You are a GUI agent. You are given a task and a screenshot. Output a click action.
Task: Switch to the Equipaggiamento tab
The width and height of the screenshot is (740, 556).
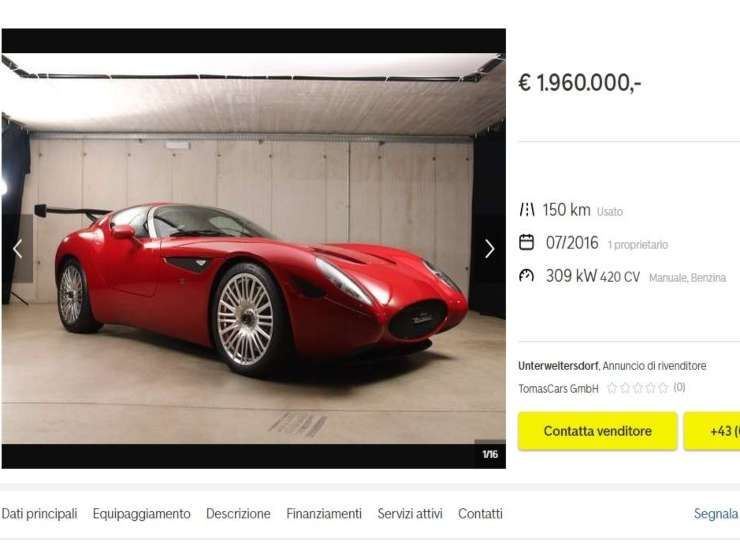pos(142,514)
